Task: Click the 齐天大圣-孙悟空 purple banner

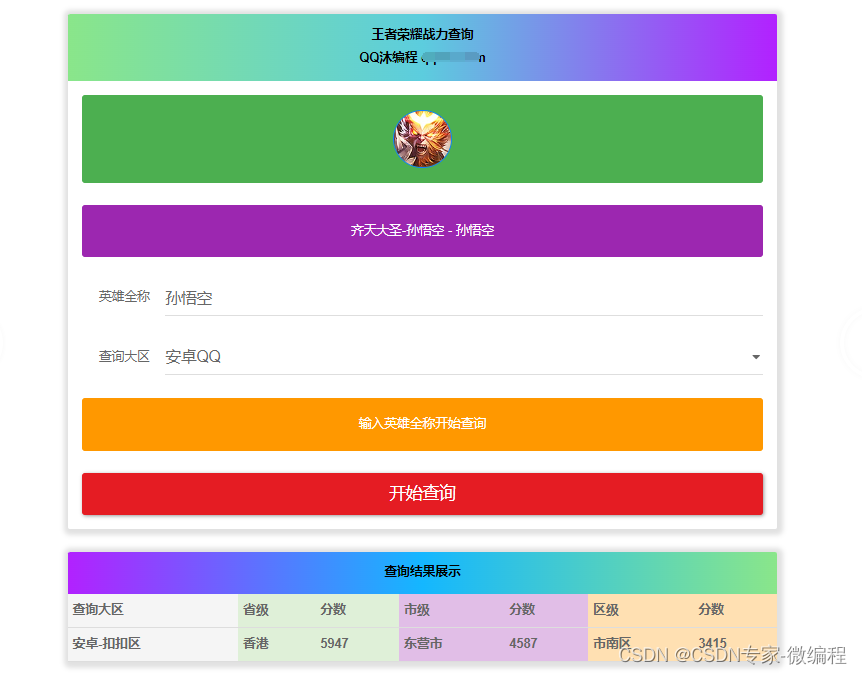Action: (422, 230)
